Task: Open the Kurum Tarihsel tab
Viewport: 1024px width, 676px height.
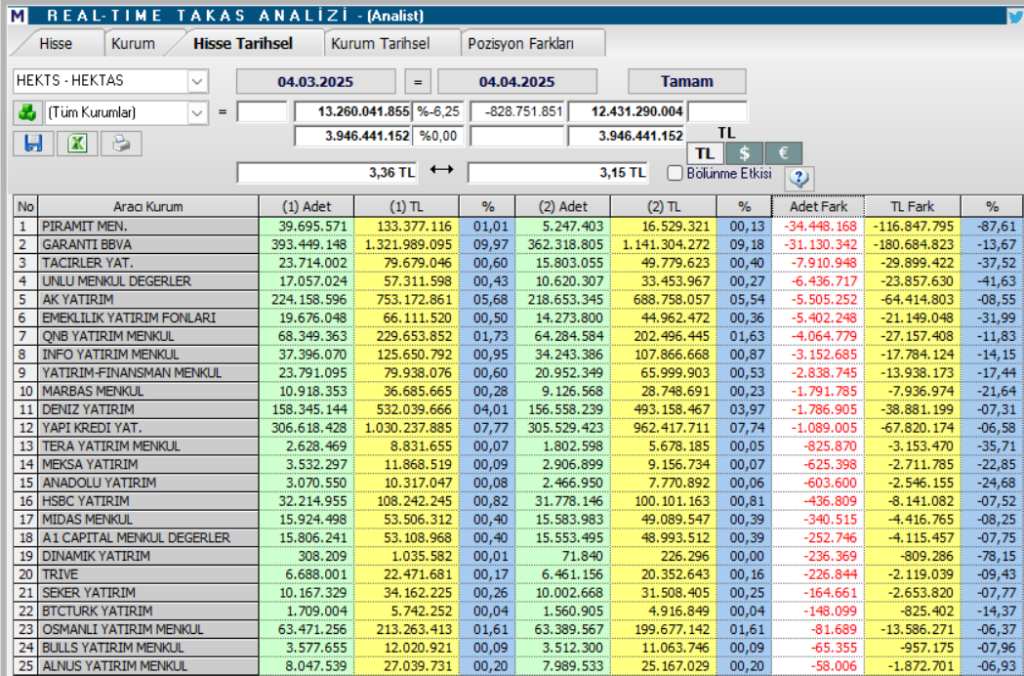Action: (x=380, y=44)
